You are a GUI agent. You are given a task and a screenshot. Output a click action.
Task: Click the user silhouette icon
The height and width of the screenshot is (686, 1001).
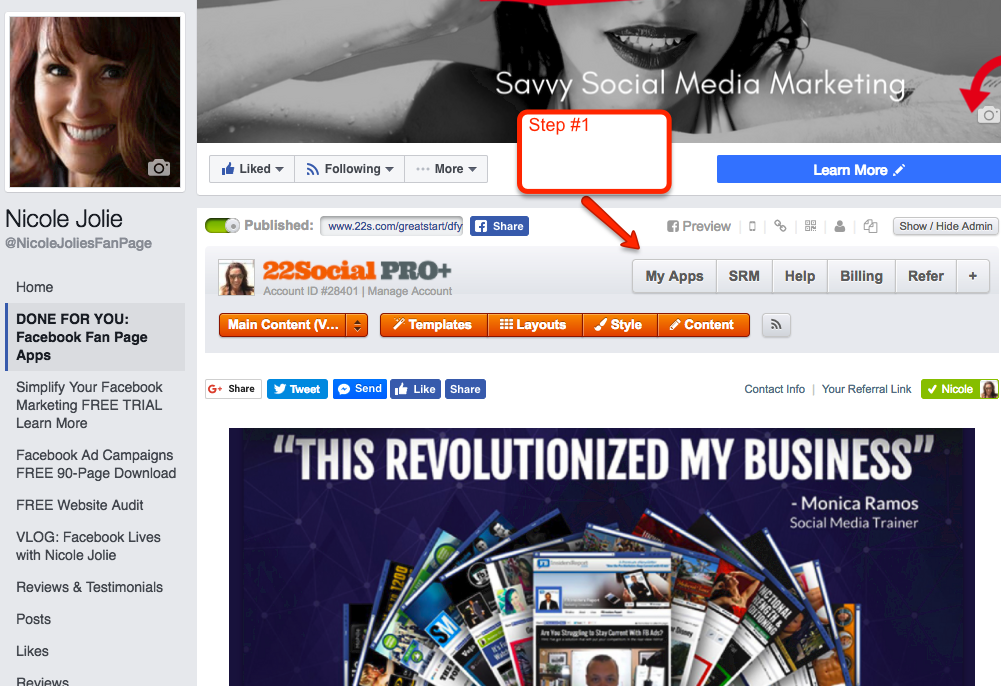[x=840, y=226]
